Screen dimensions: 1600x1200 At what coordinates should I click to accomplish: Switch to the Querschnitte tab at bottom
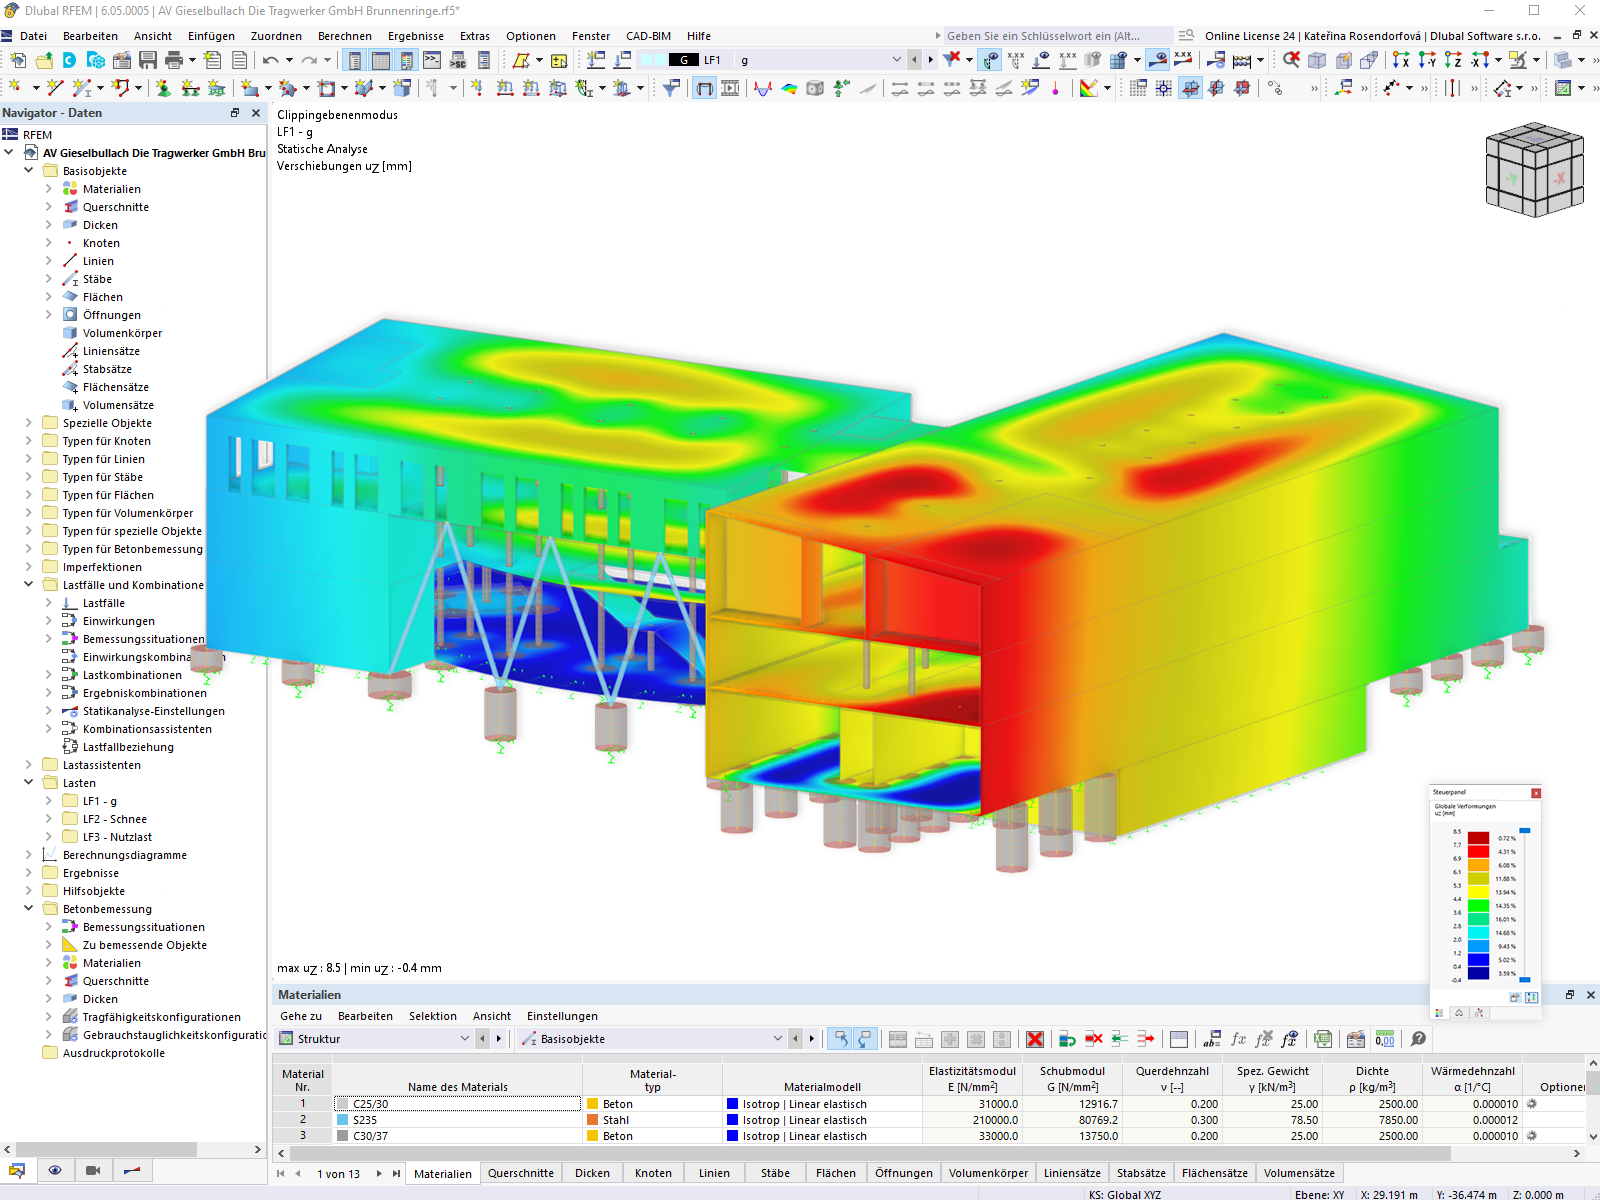[521, 1173]
